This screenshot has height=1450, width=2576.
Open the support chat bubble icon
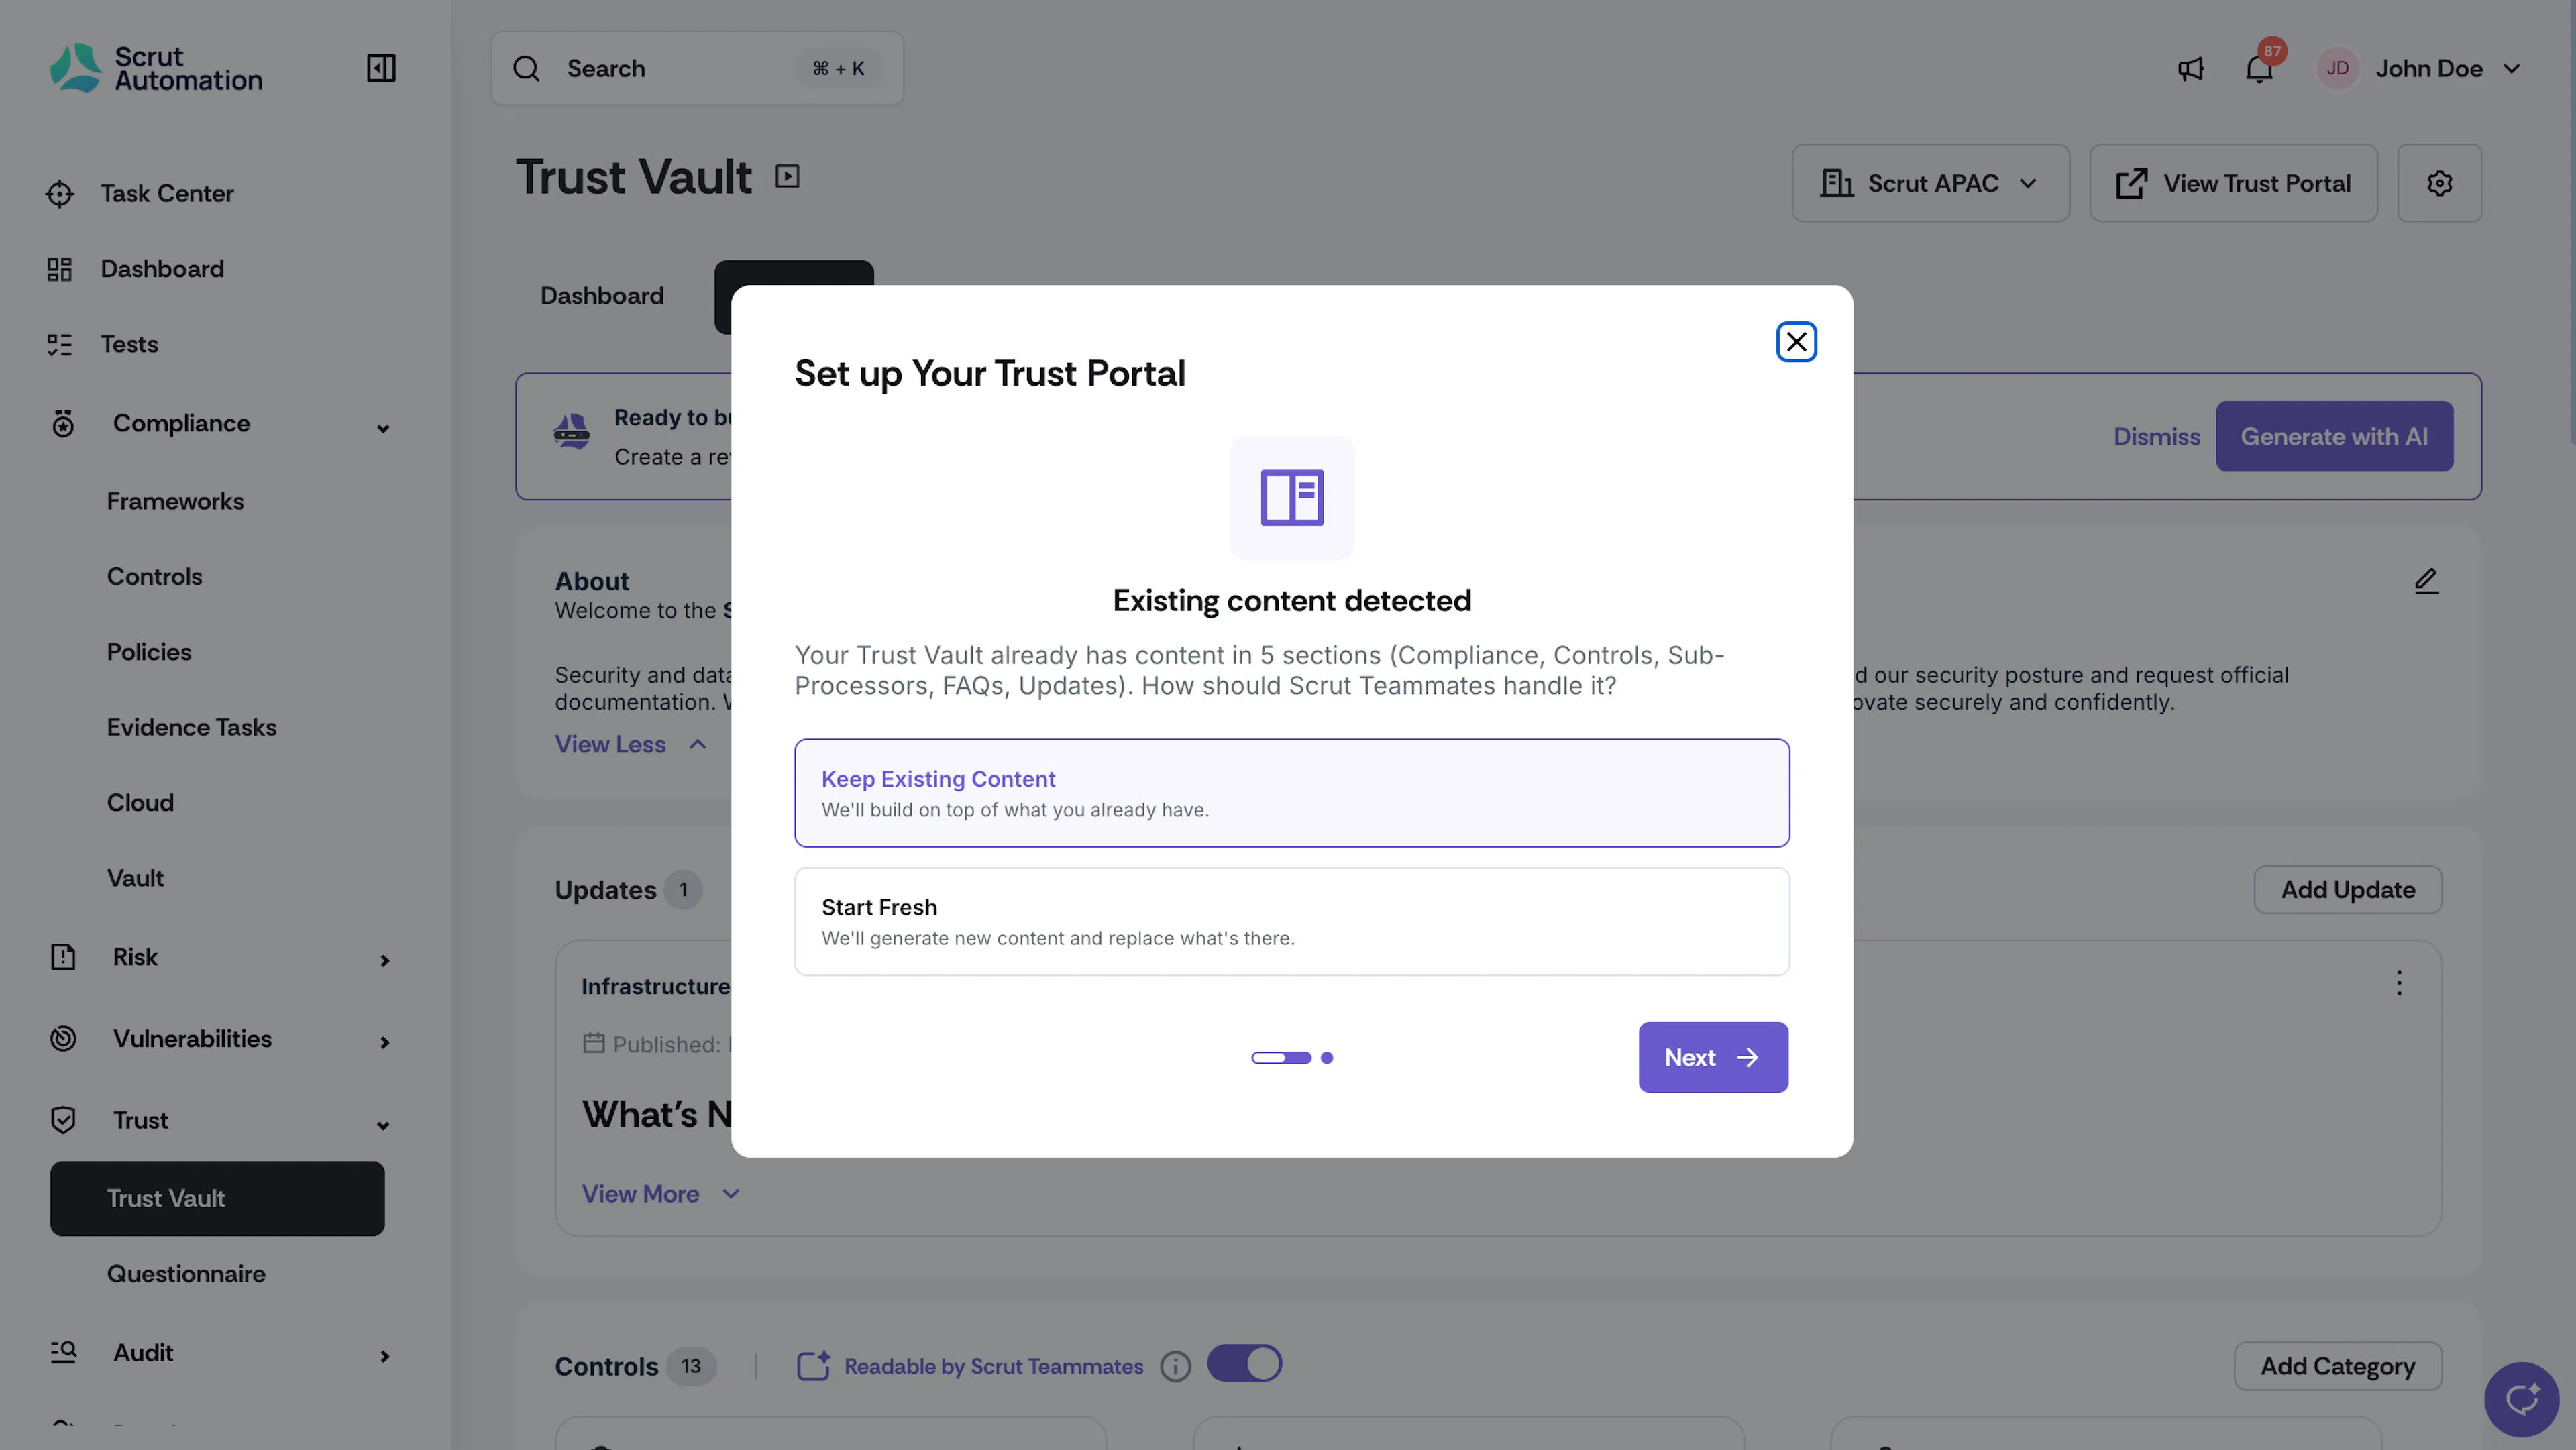click(2521, 1398)
